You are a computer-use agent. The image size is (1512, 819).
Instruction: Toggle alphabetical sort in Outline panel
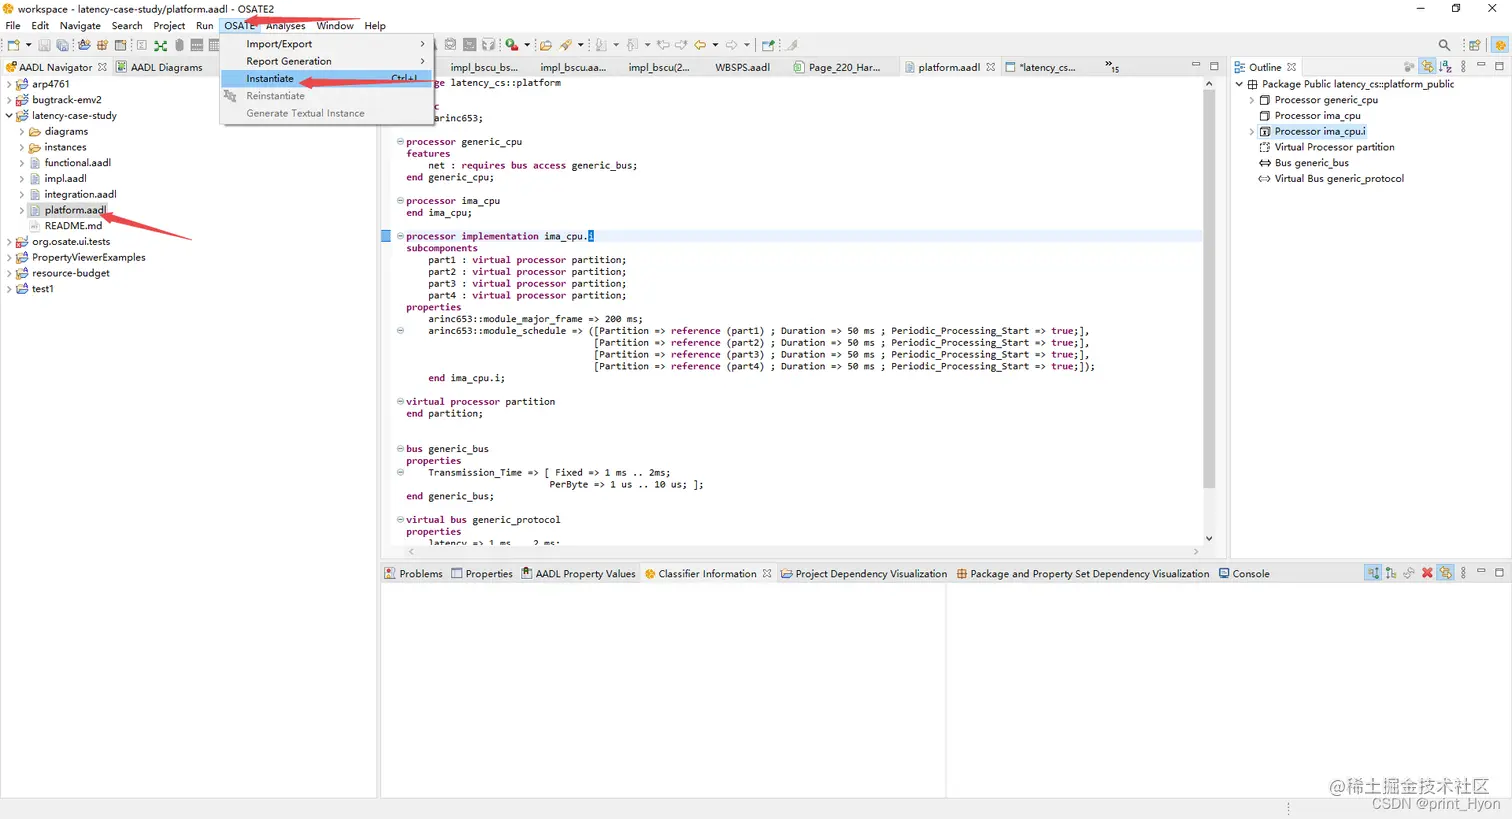point(1445,67)
